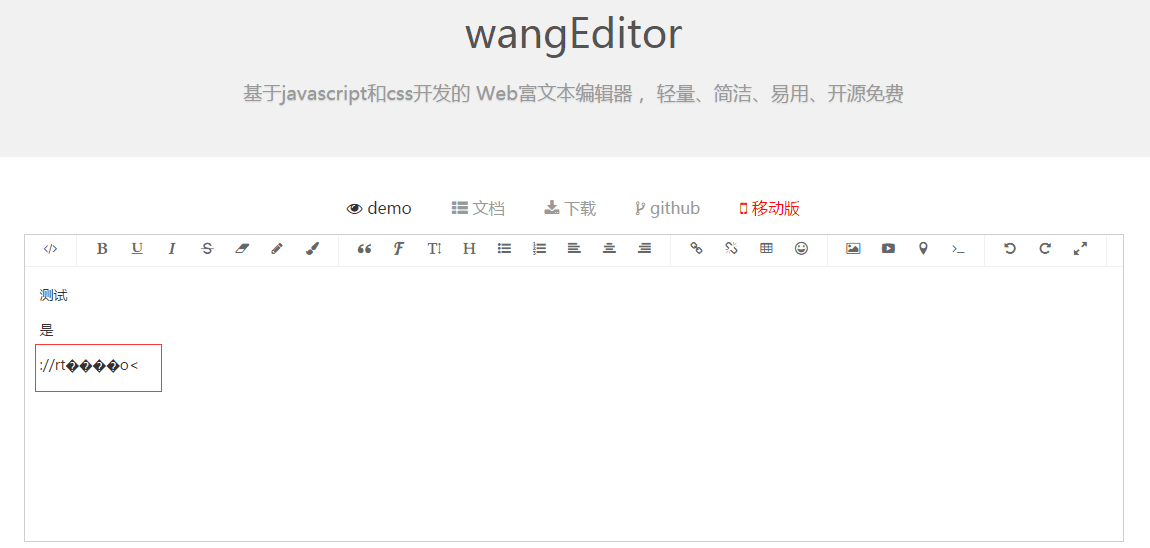Viewport: 1150px width, 548px height.
Task: Toggle italic formatting
Action: [172, 249]
